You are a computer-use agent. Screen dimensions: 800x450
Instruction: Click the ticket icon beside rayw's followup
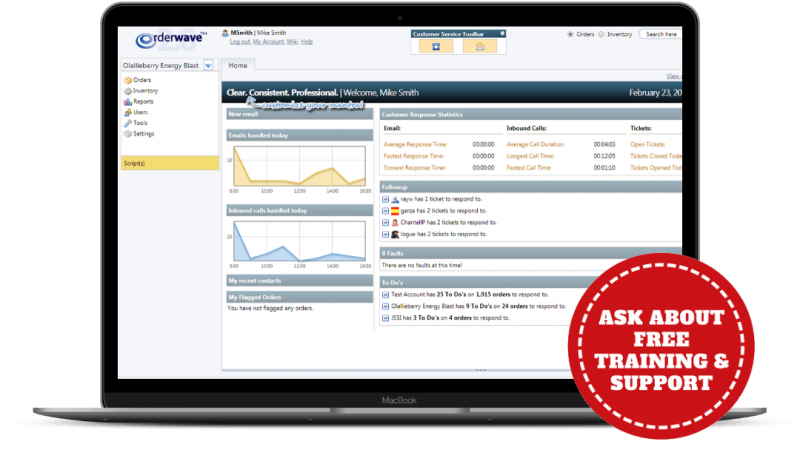[x=394, y=198]
